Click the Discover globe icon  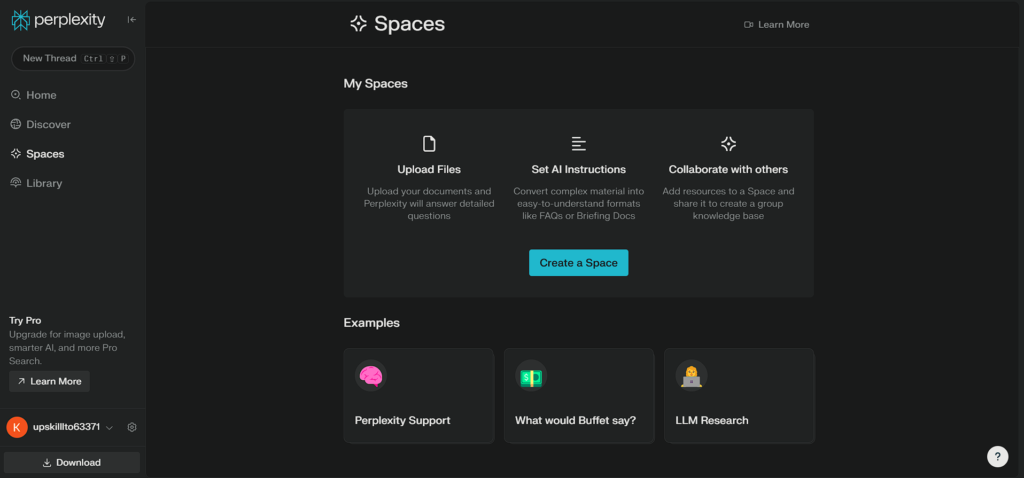16,124
